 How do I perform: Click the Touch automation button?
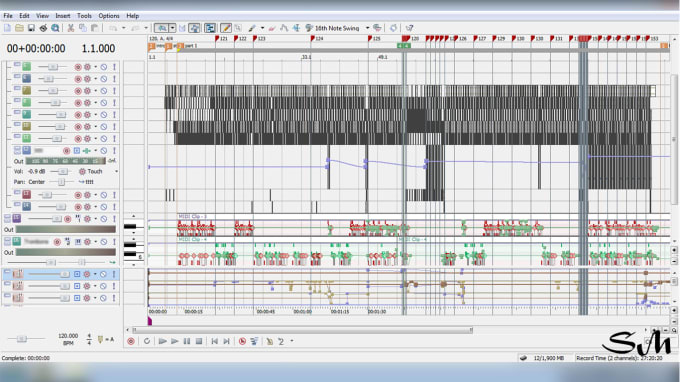click(90, 171)
